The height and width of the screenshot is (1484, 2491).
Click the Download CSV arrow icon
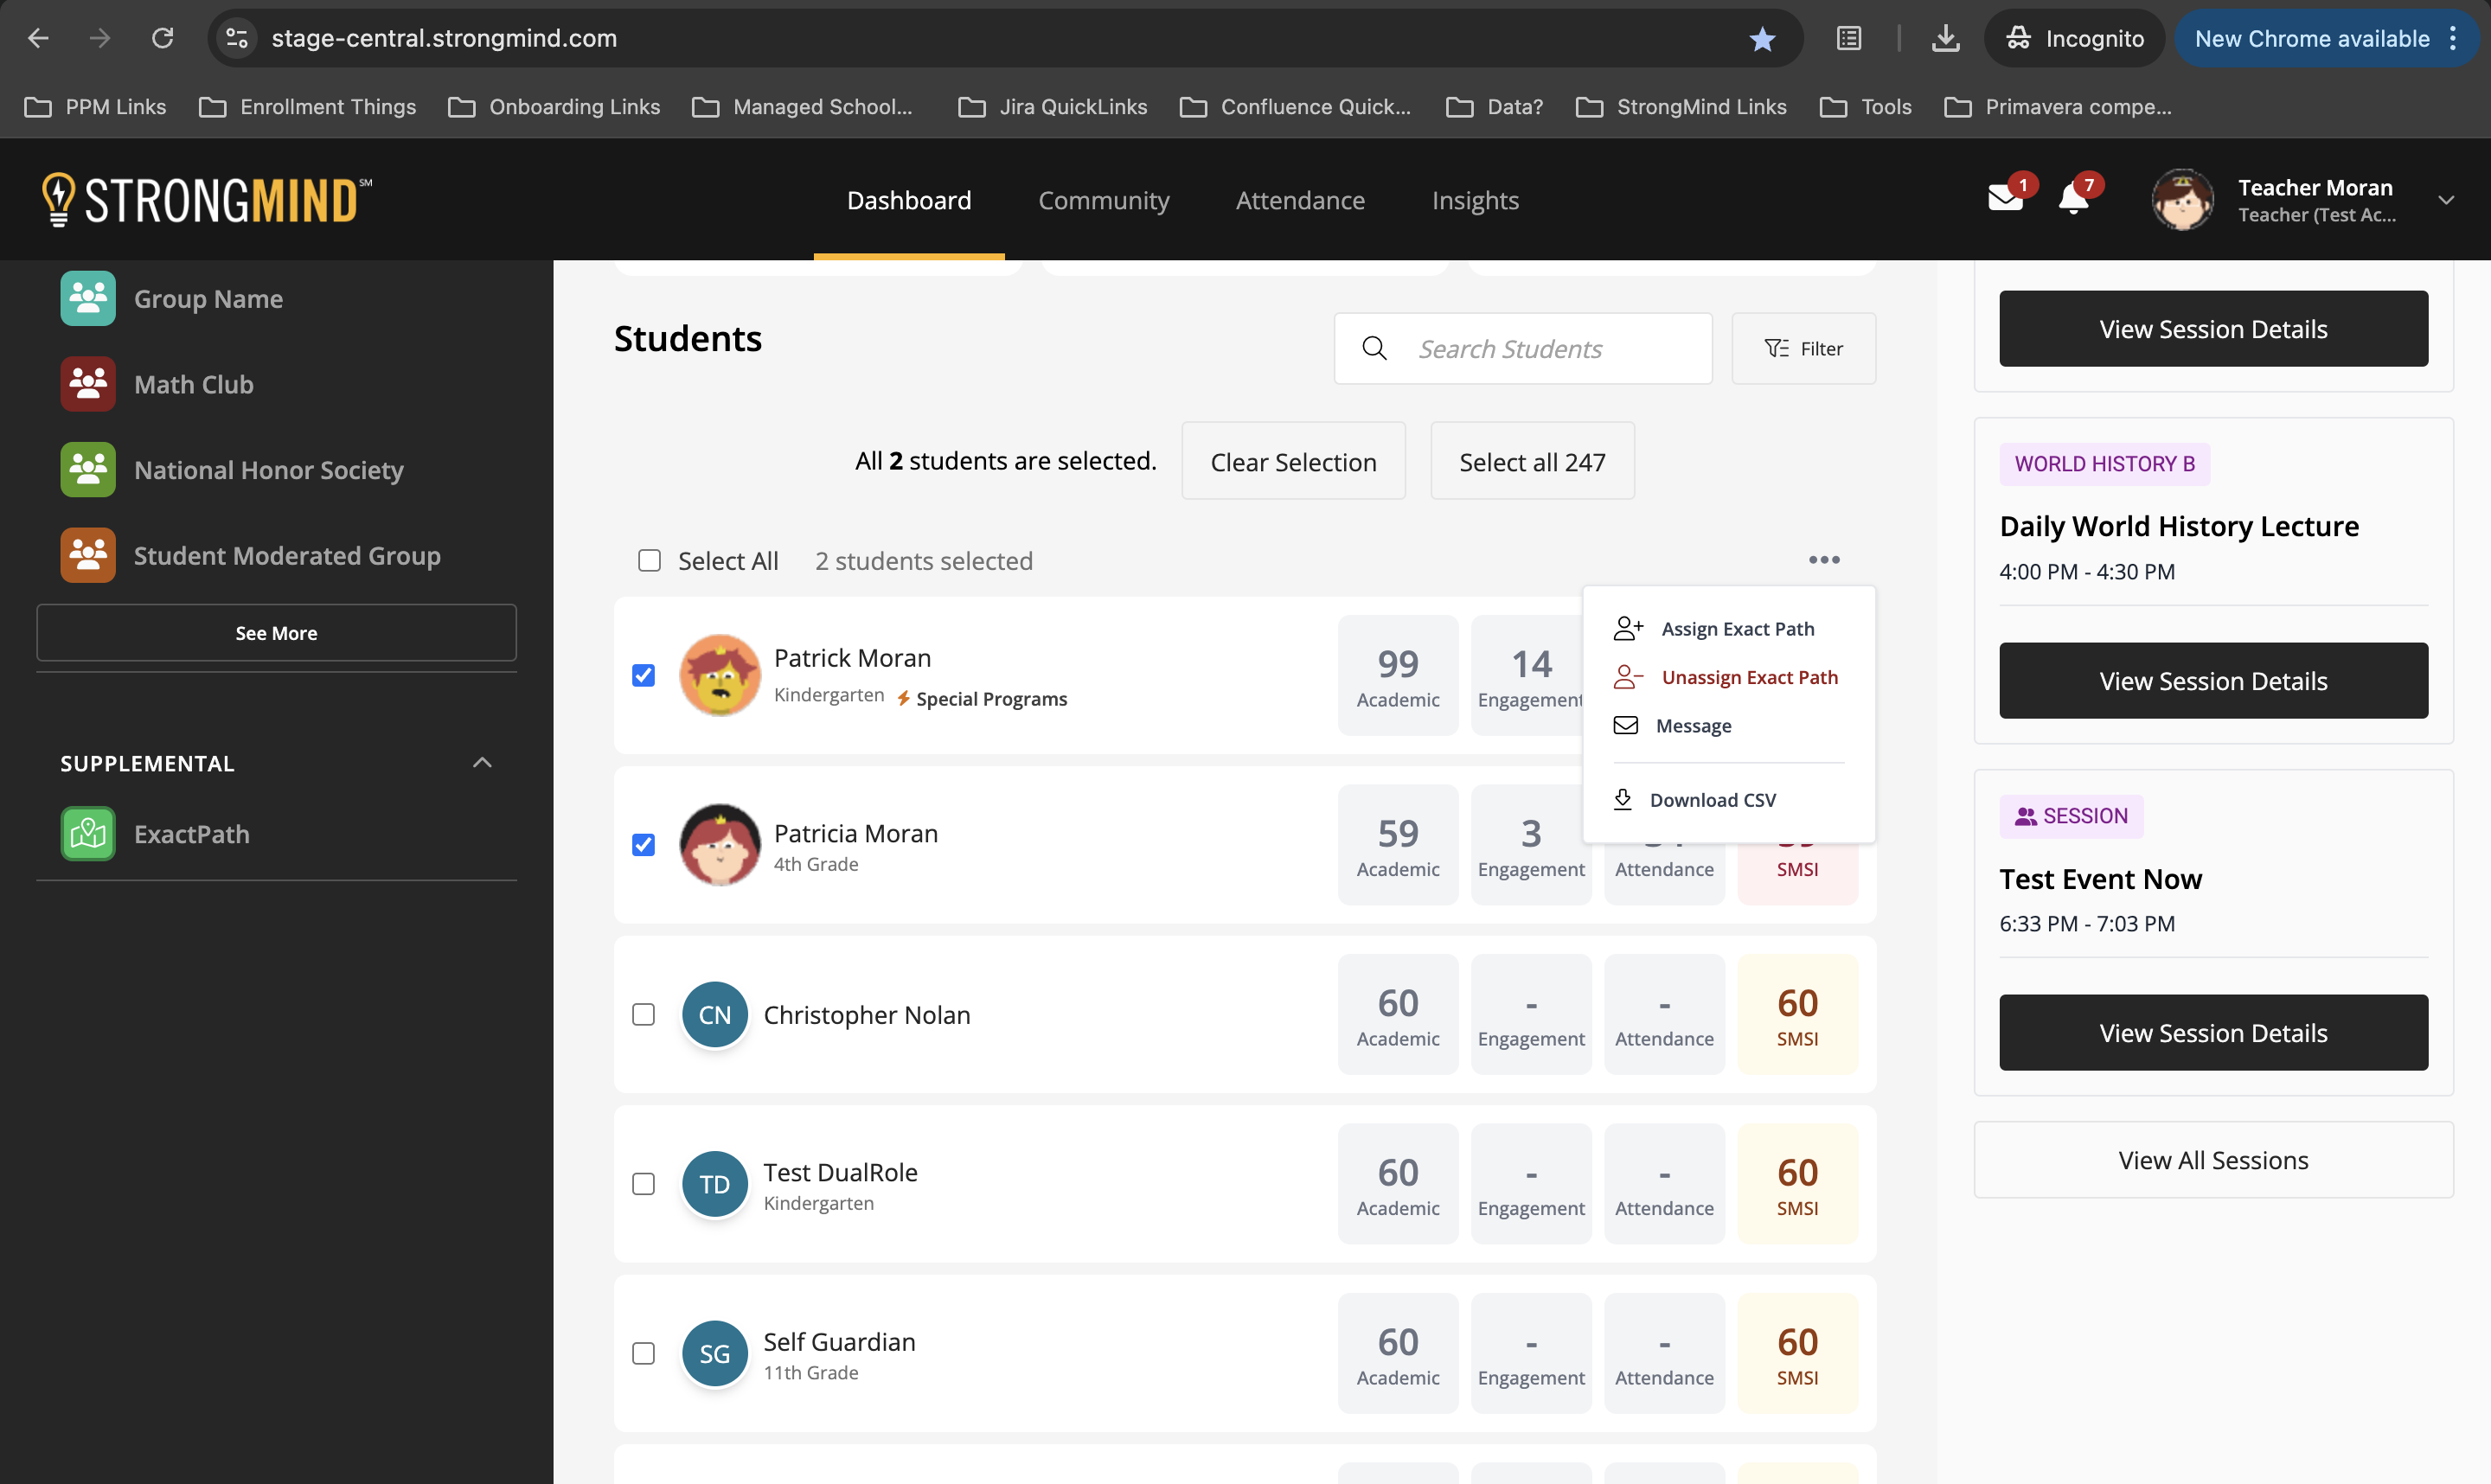pos(1623,799)
